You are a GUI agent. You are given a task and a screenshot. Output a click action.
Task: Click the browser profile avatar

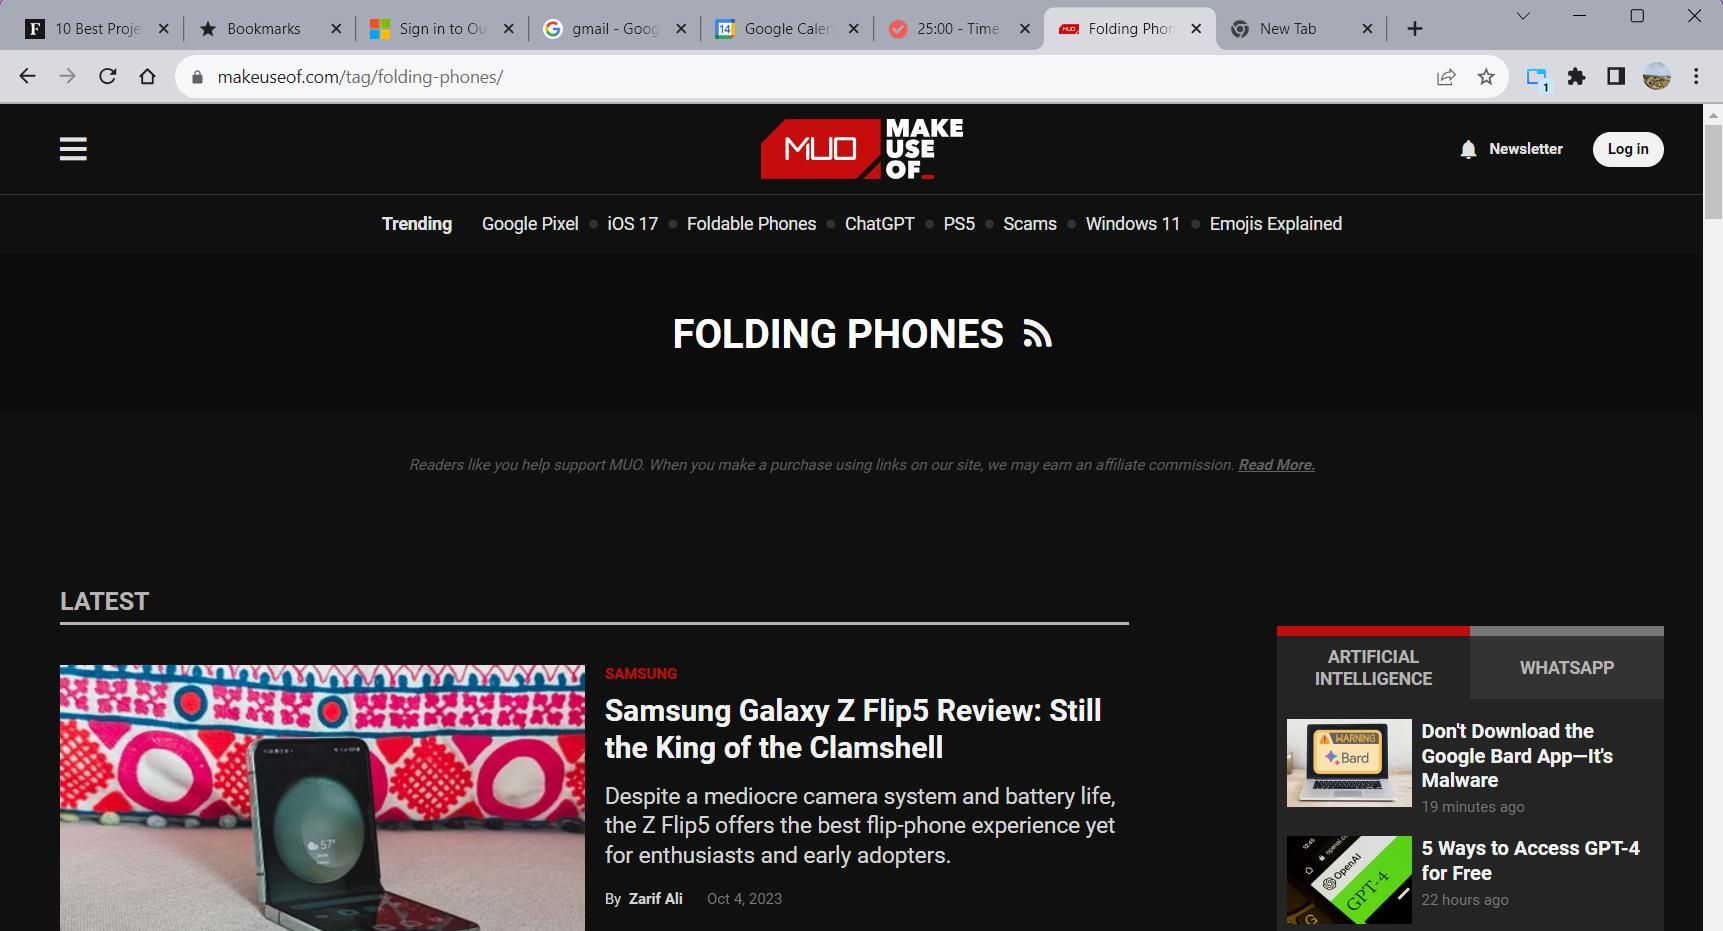click(1656, 76)
